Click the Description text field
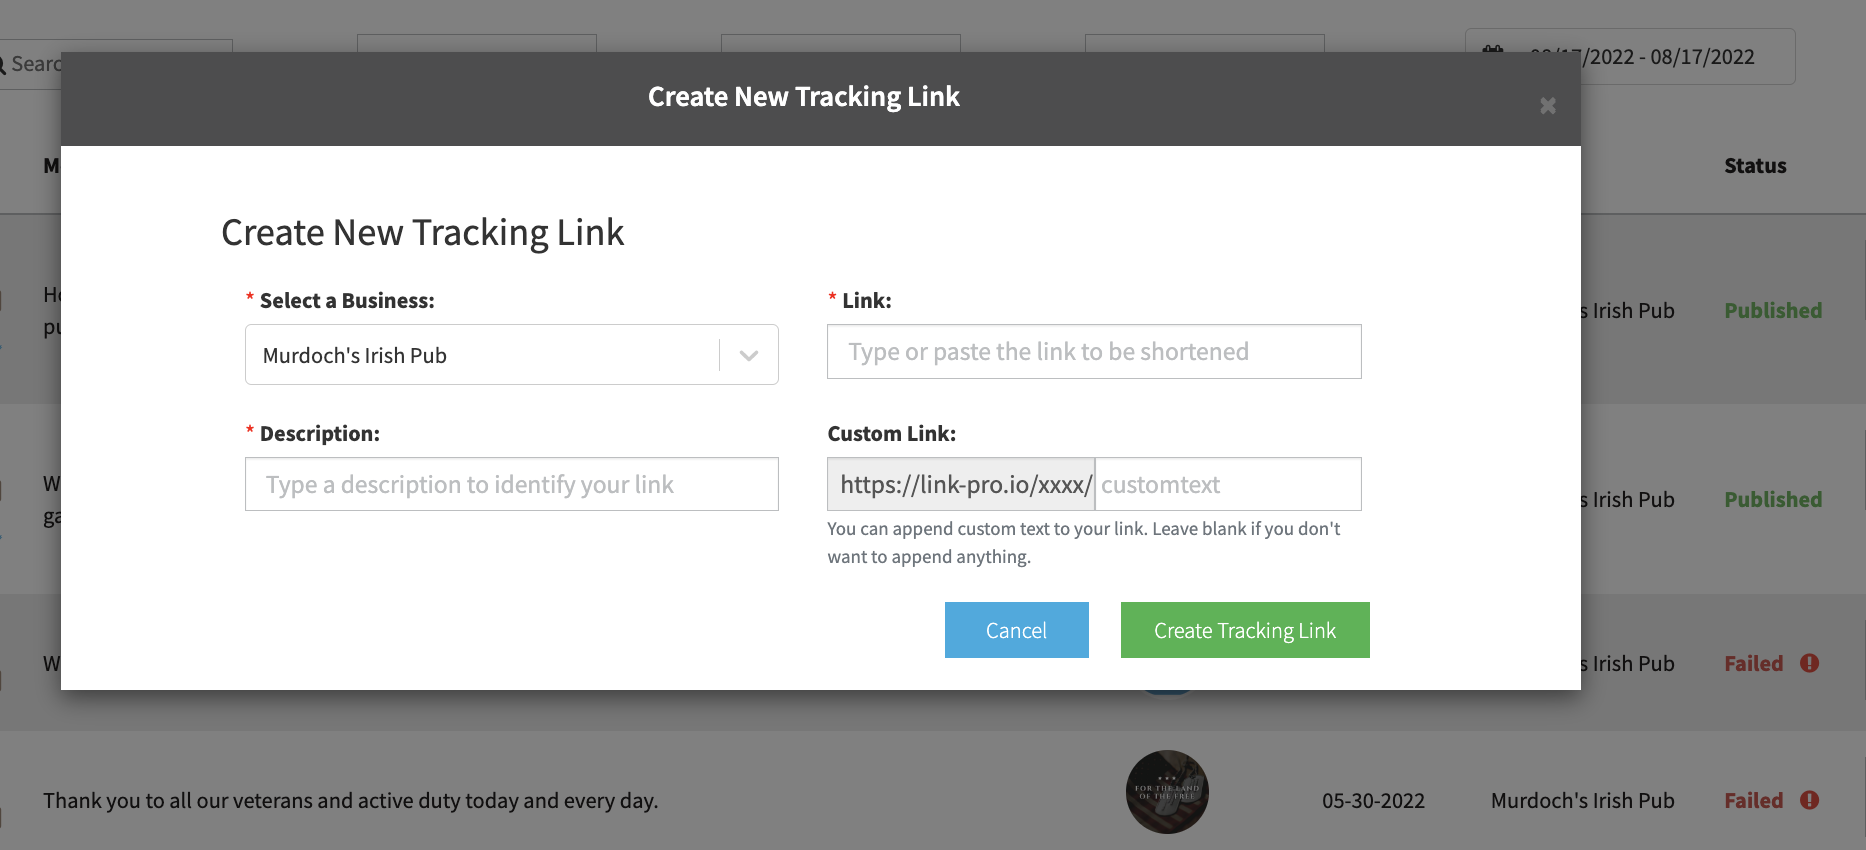Image resolution: width=1866 pixels, height=850 pixels. [x=511, y=484]
